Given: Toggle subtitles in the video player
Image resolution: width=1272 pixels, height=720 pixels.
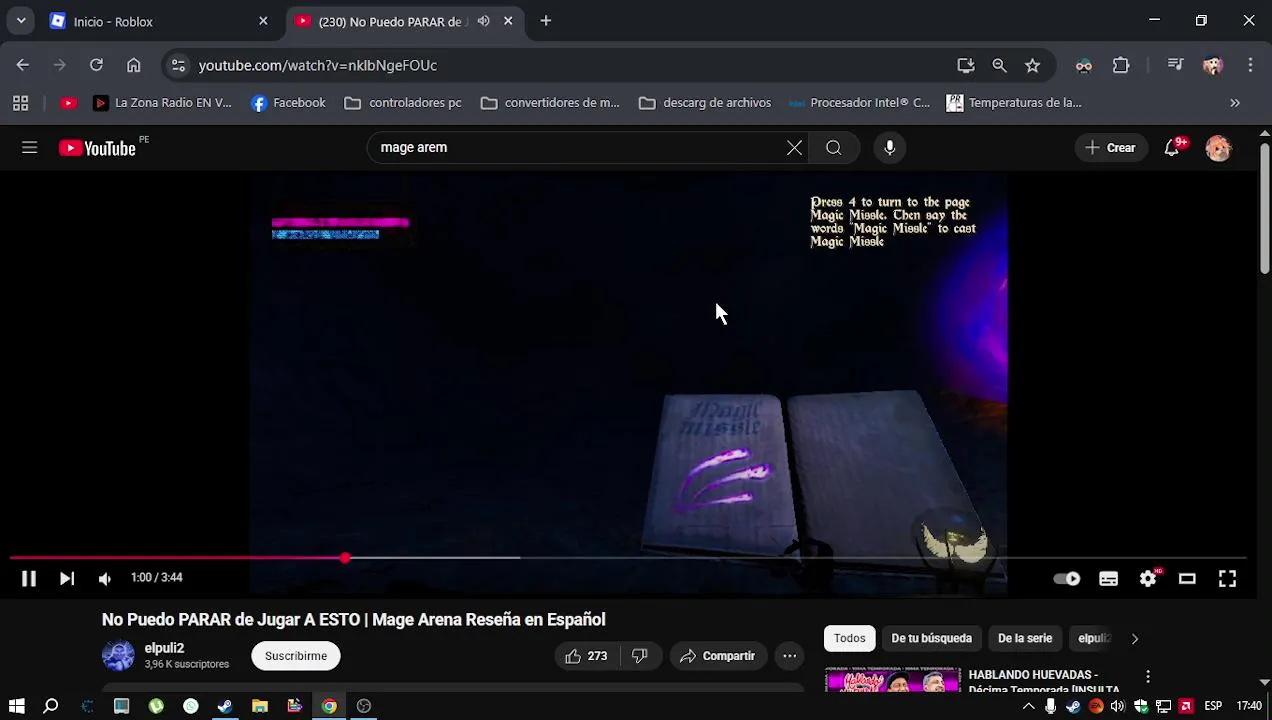Looking at the screenshot, I should [1108, 578].
